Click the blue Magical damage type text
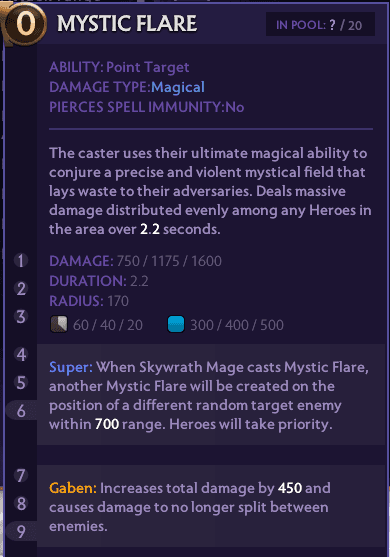This screenshot has width=390, height=557. tap(178, 87)
